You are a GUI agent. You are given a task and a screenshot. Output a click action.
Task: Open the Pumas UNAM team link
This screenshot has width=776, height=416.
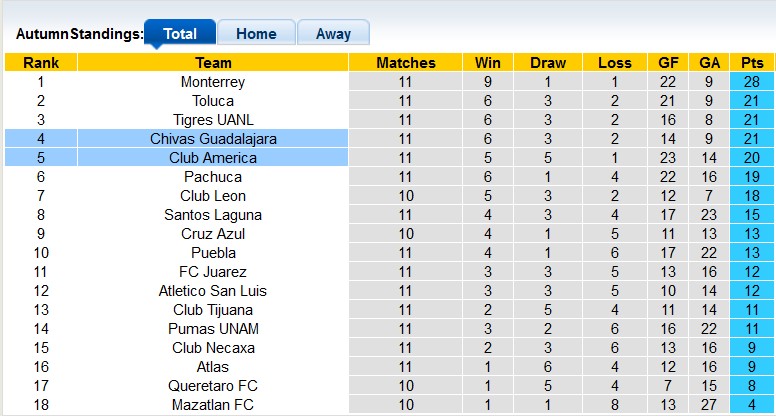(213, 329)
